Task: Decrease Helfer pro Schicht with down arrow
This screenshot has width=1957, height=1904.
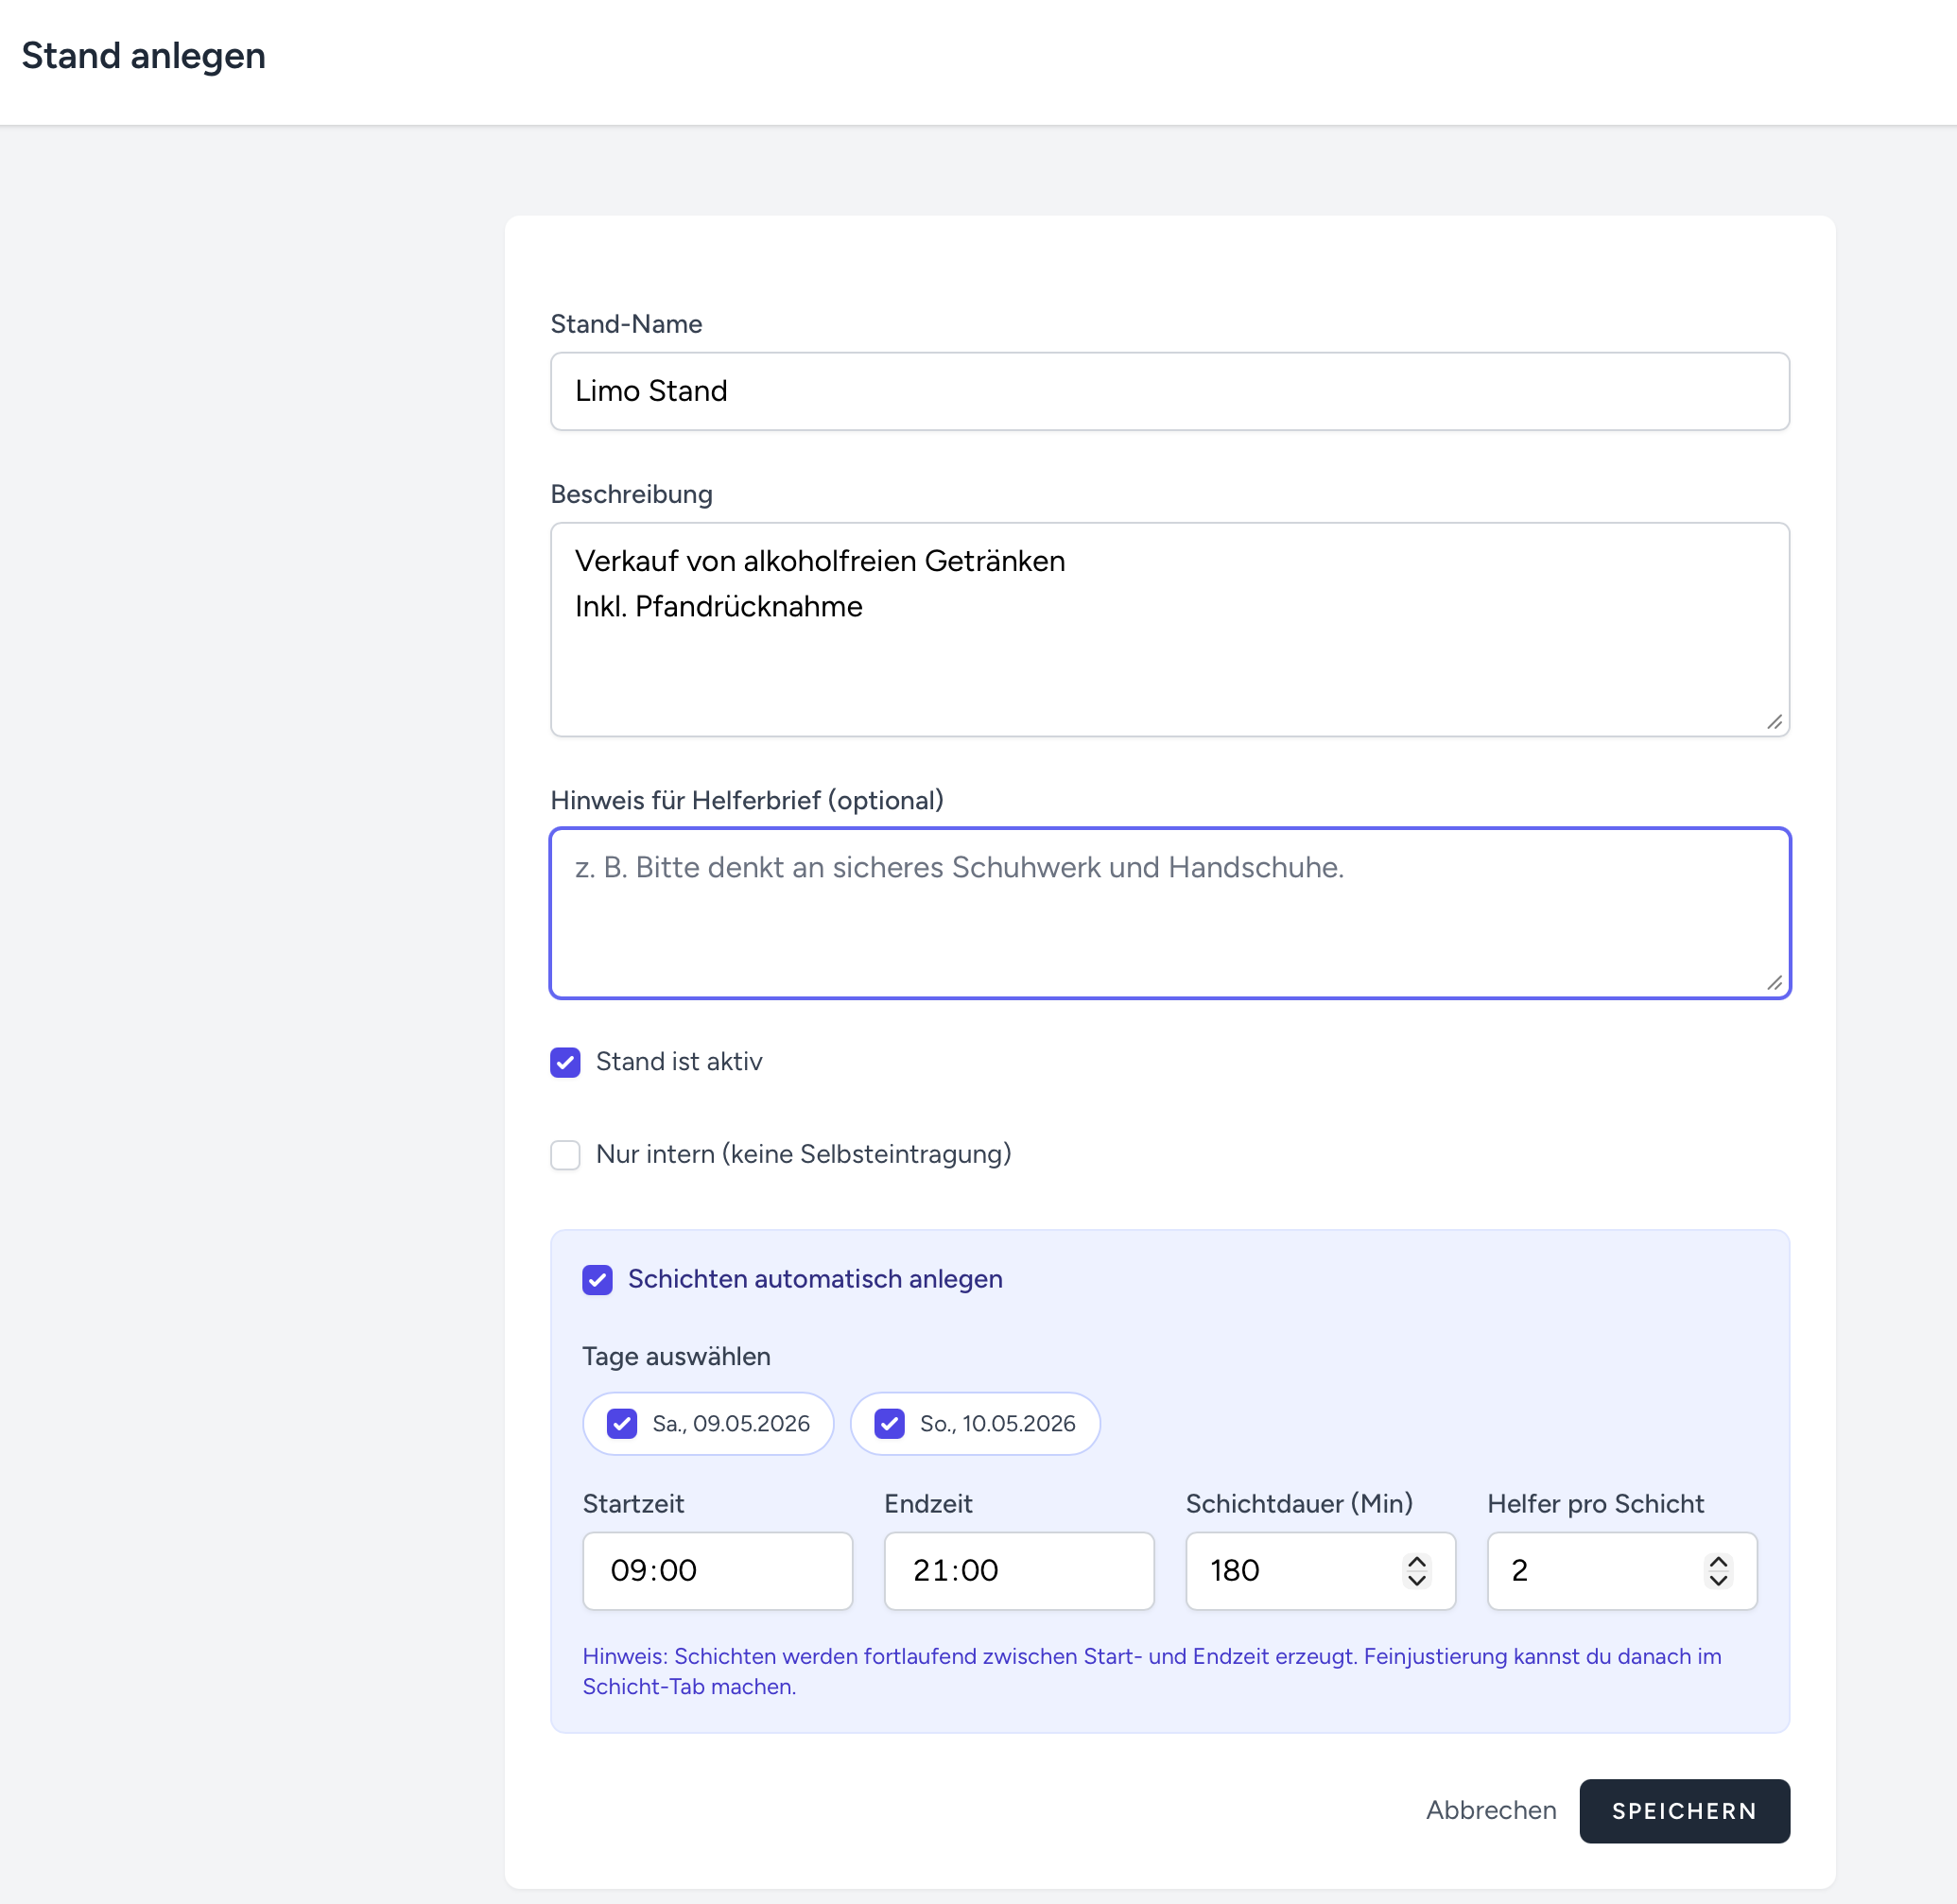Action: click(x=1718, y=1581)
